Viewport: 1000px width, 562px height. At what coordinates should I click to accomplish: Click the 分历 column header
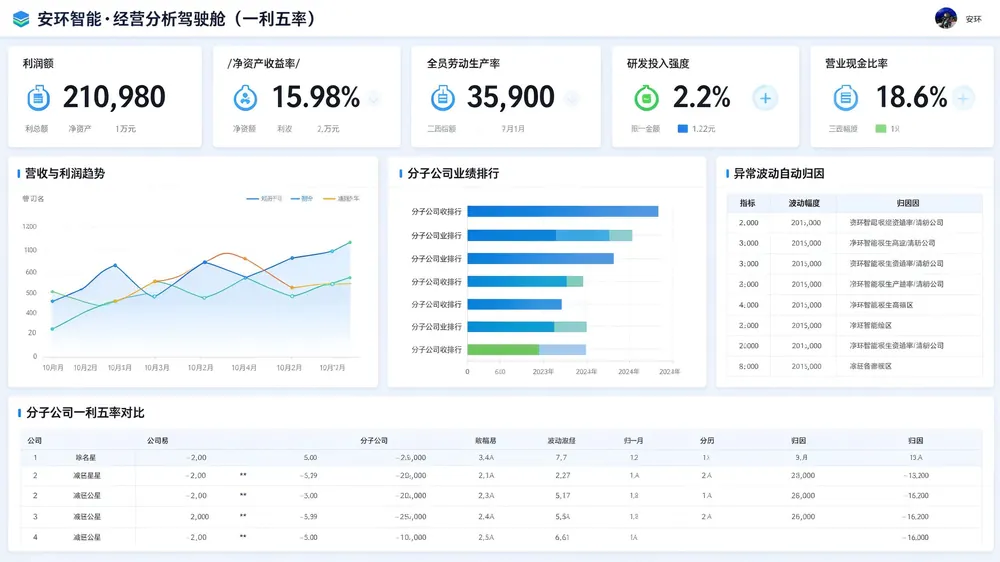(707, 441)
